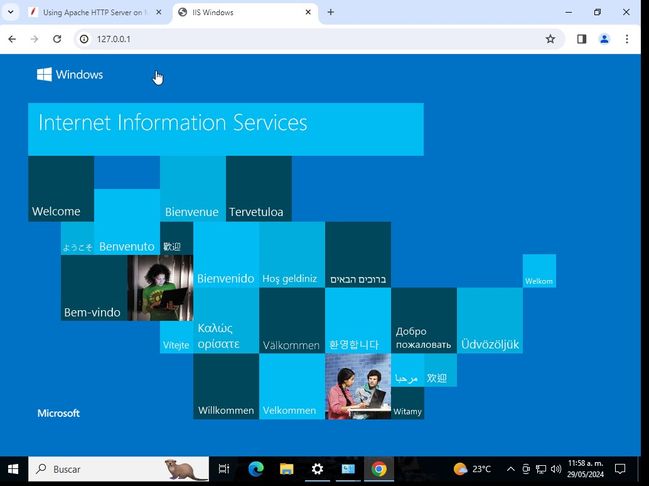Click photo of woman holding laptop

tap(160, 288)
